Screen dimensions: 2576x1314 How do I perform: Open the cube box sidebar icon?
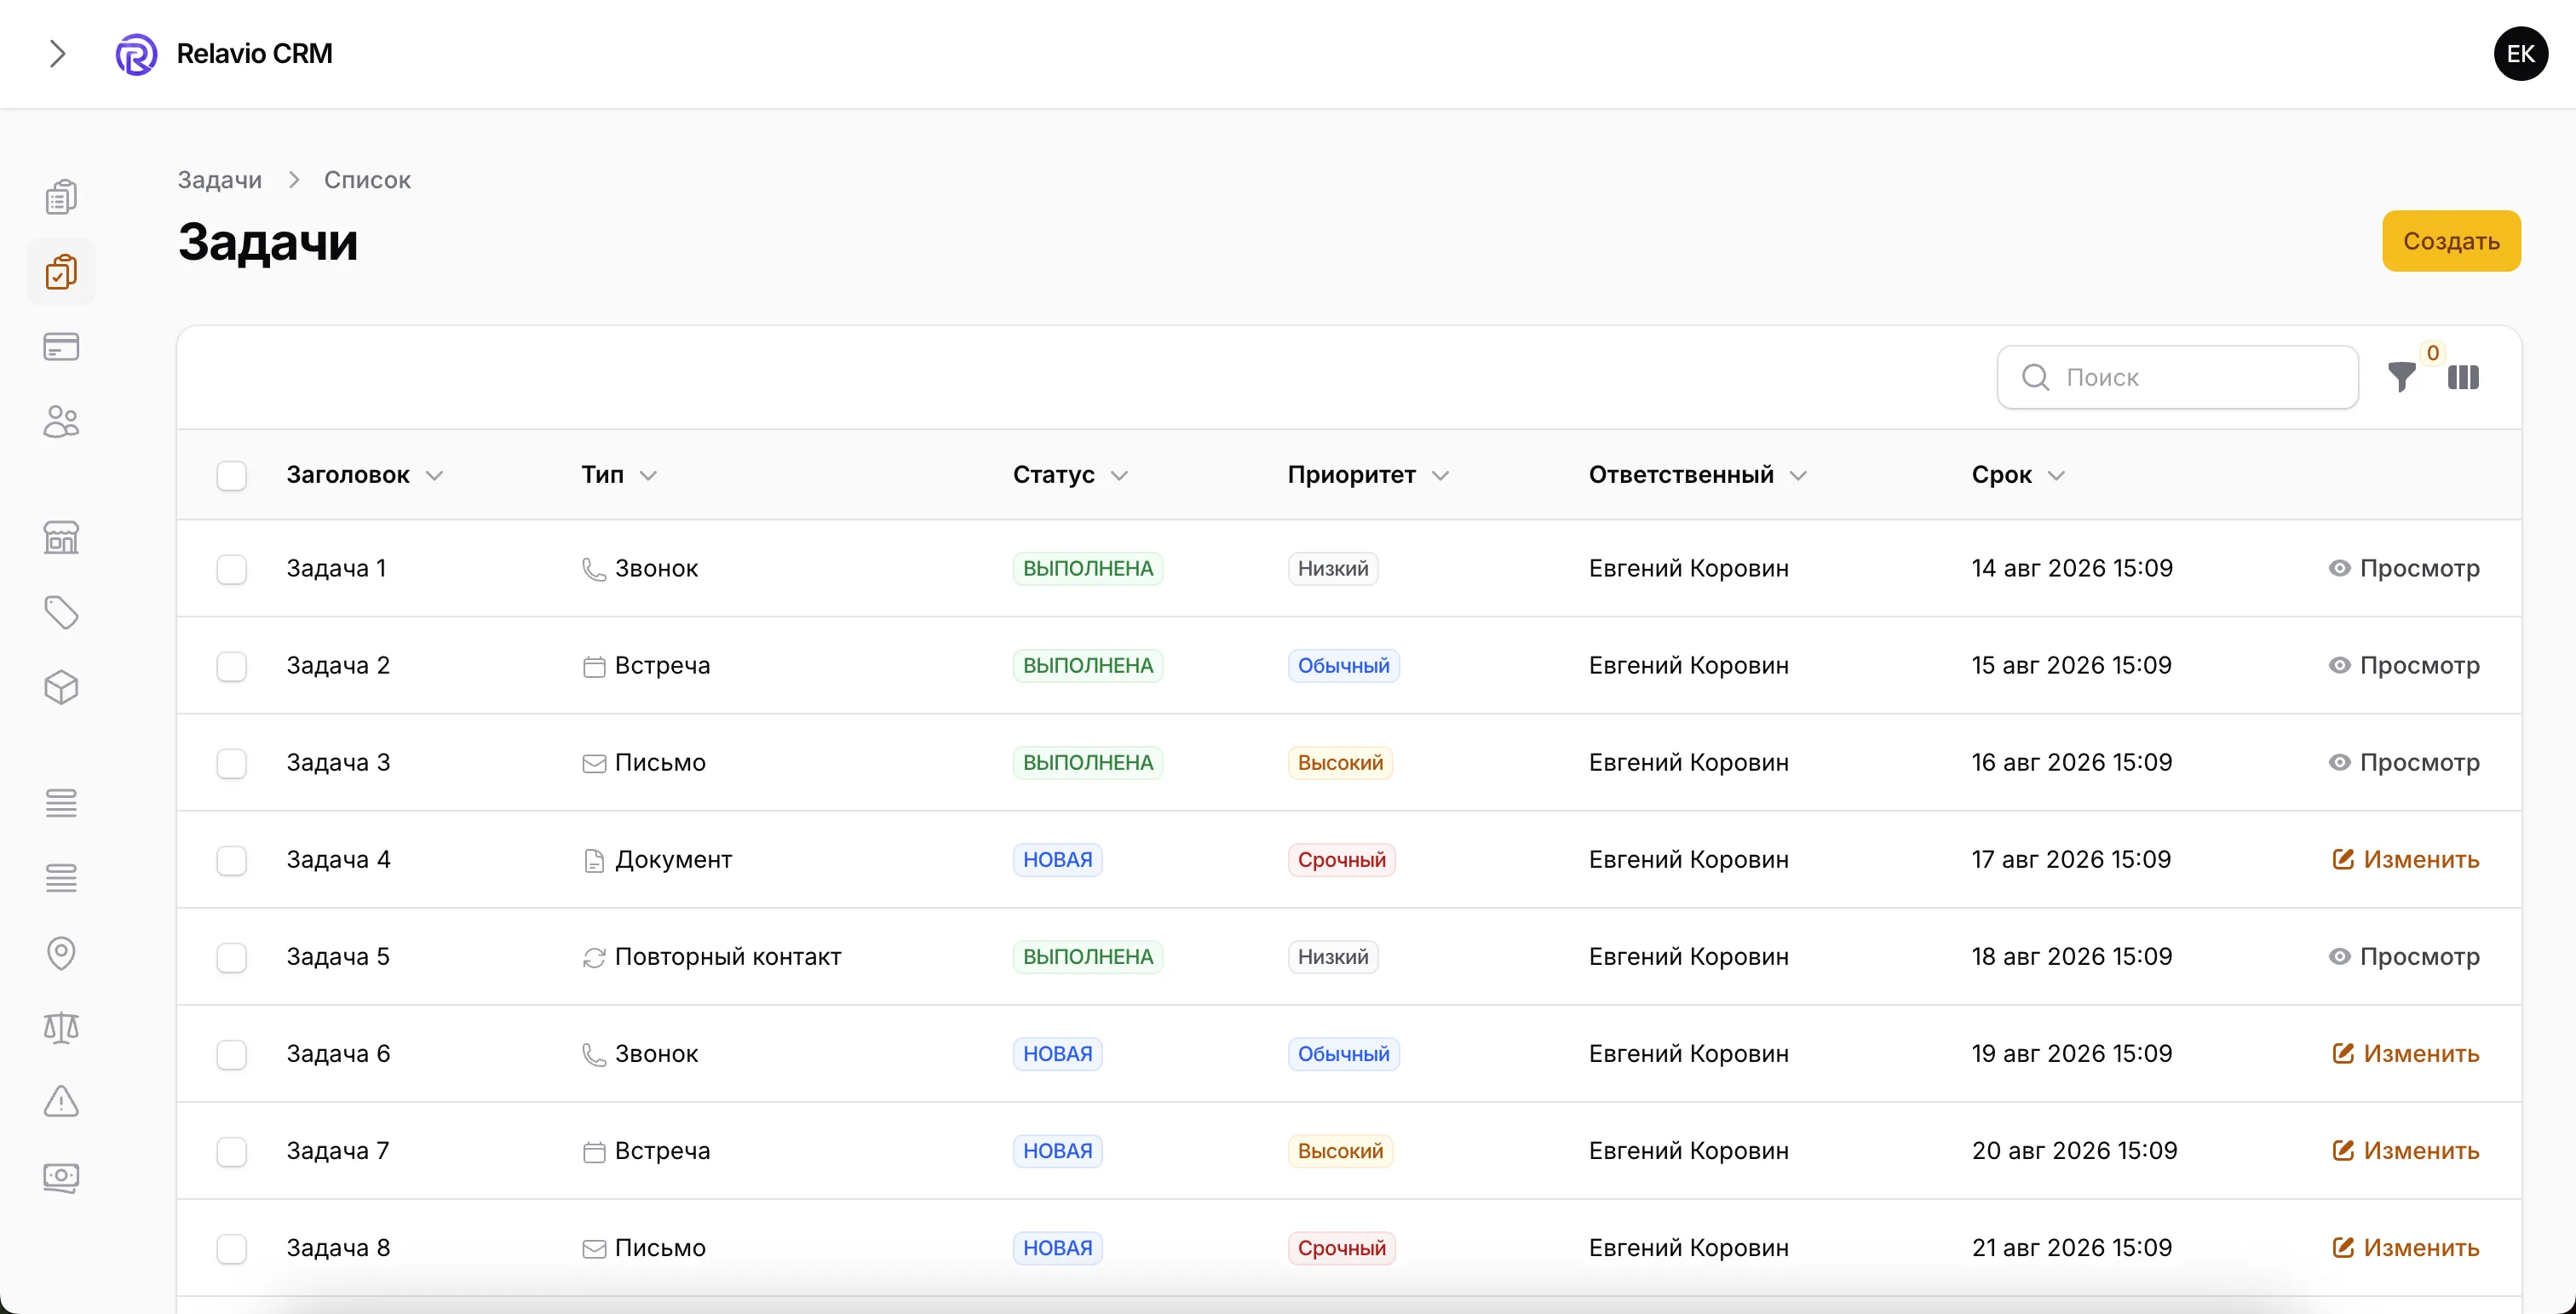click(x=61, y=688)
